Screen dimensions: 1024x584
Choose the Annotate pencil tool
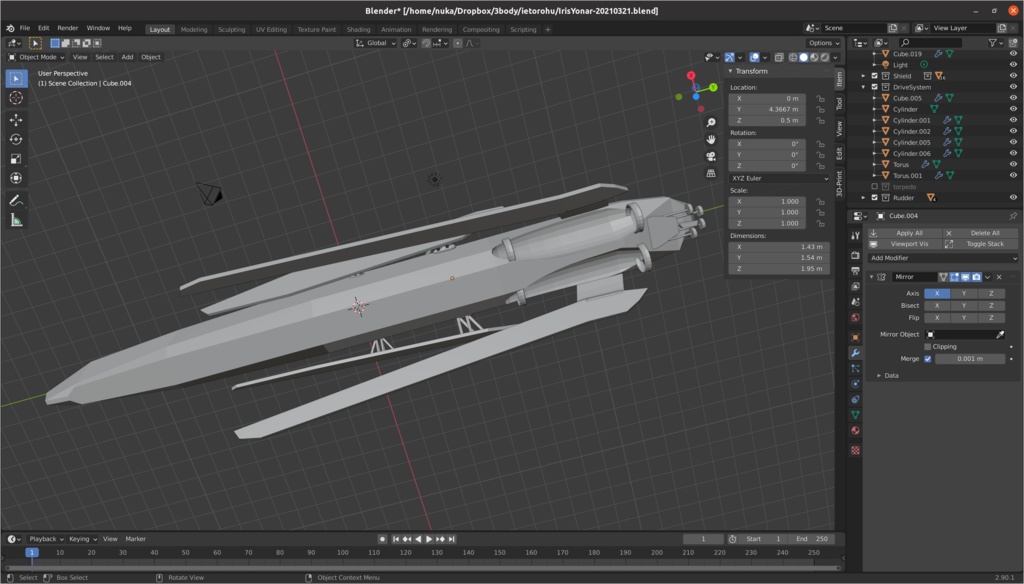(x=16, y=200)
